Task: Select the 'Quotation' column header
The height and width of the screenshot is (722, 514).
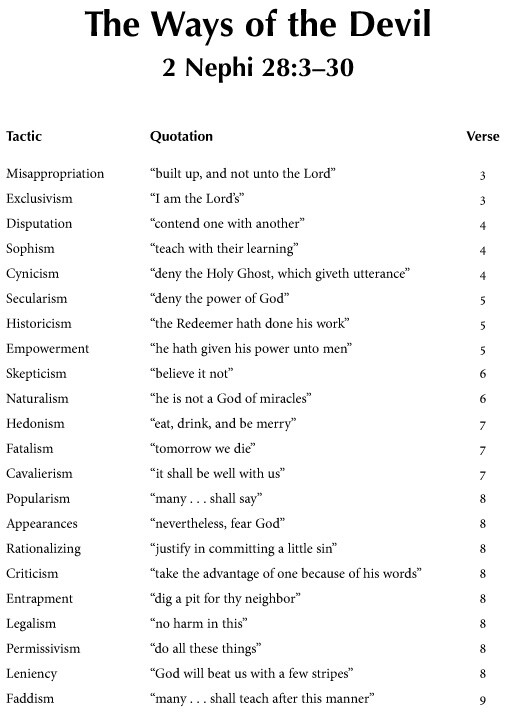Action: [181, 136]
